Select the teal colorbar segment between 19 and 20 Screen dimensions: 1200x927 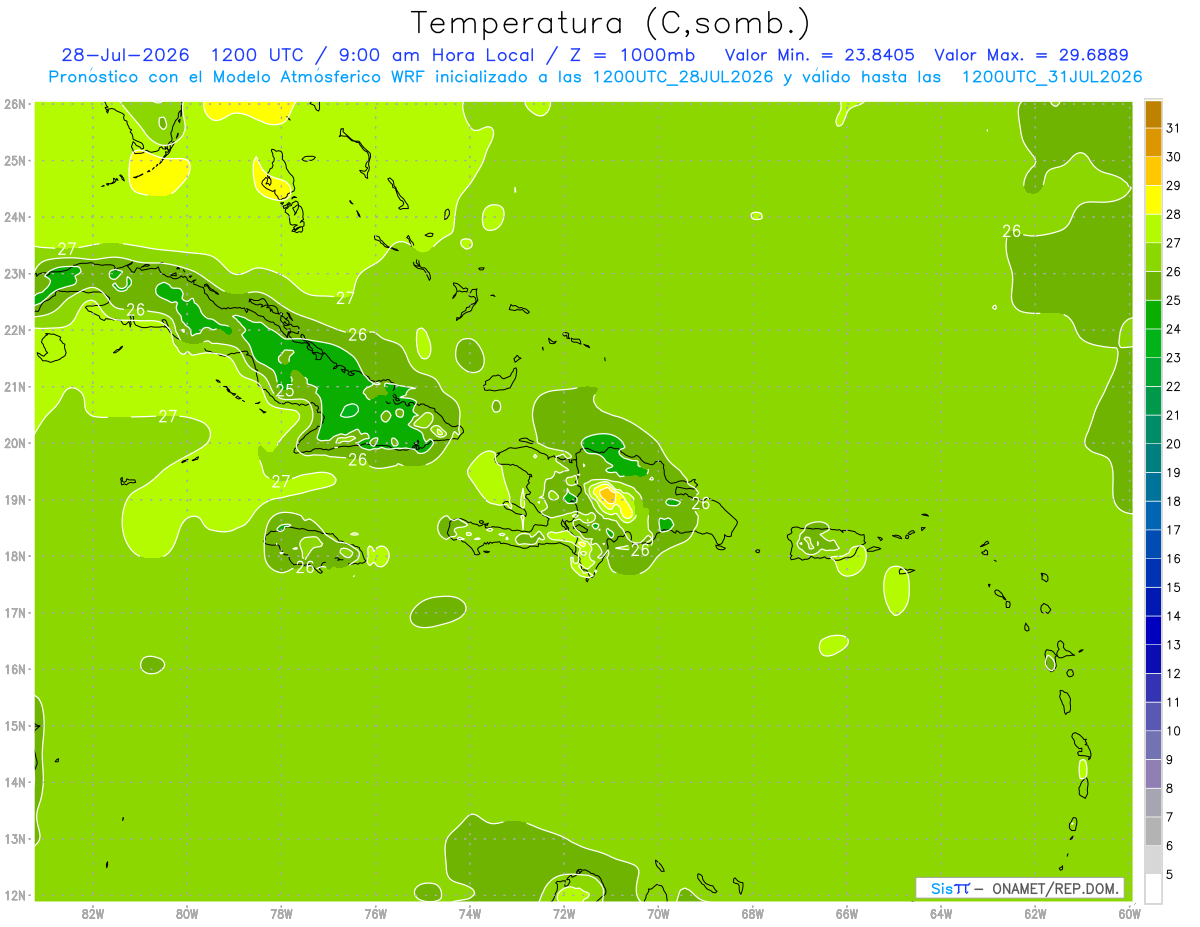tap(1153, 458)
